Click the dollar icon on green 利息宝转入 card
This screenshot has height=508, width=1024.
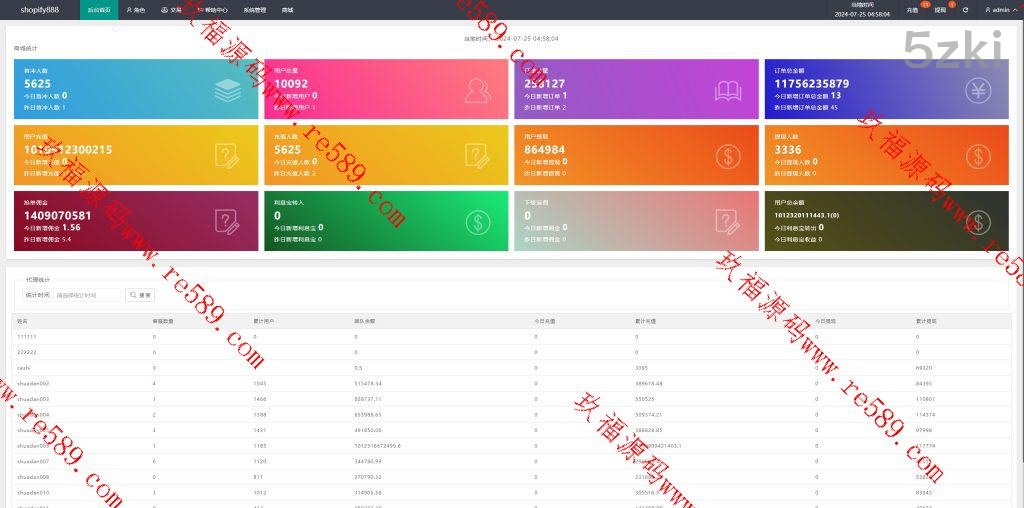coord(478,221)
